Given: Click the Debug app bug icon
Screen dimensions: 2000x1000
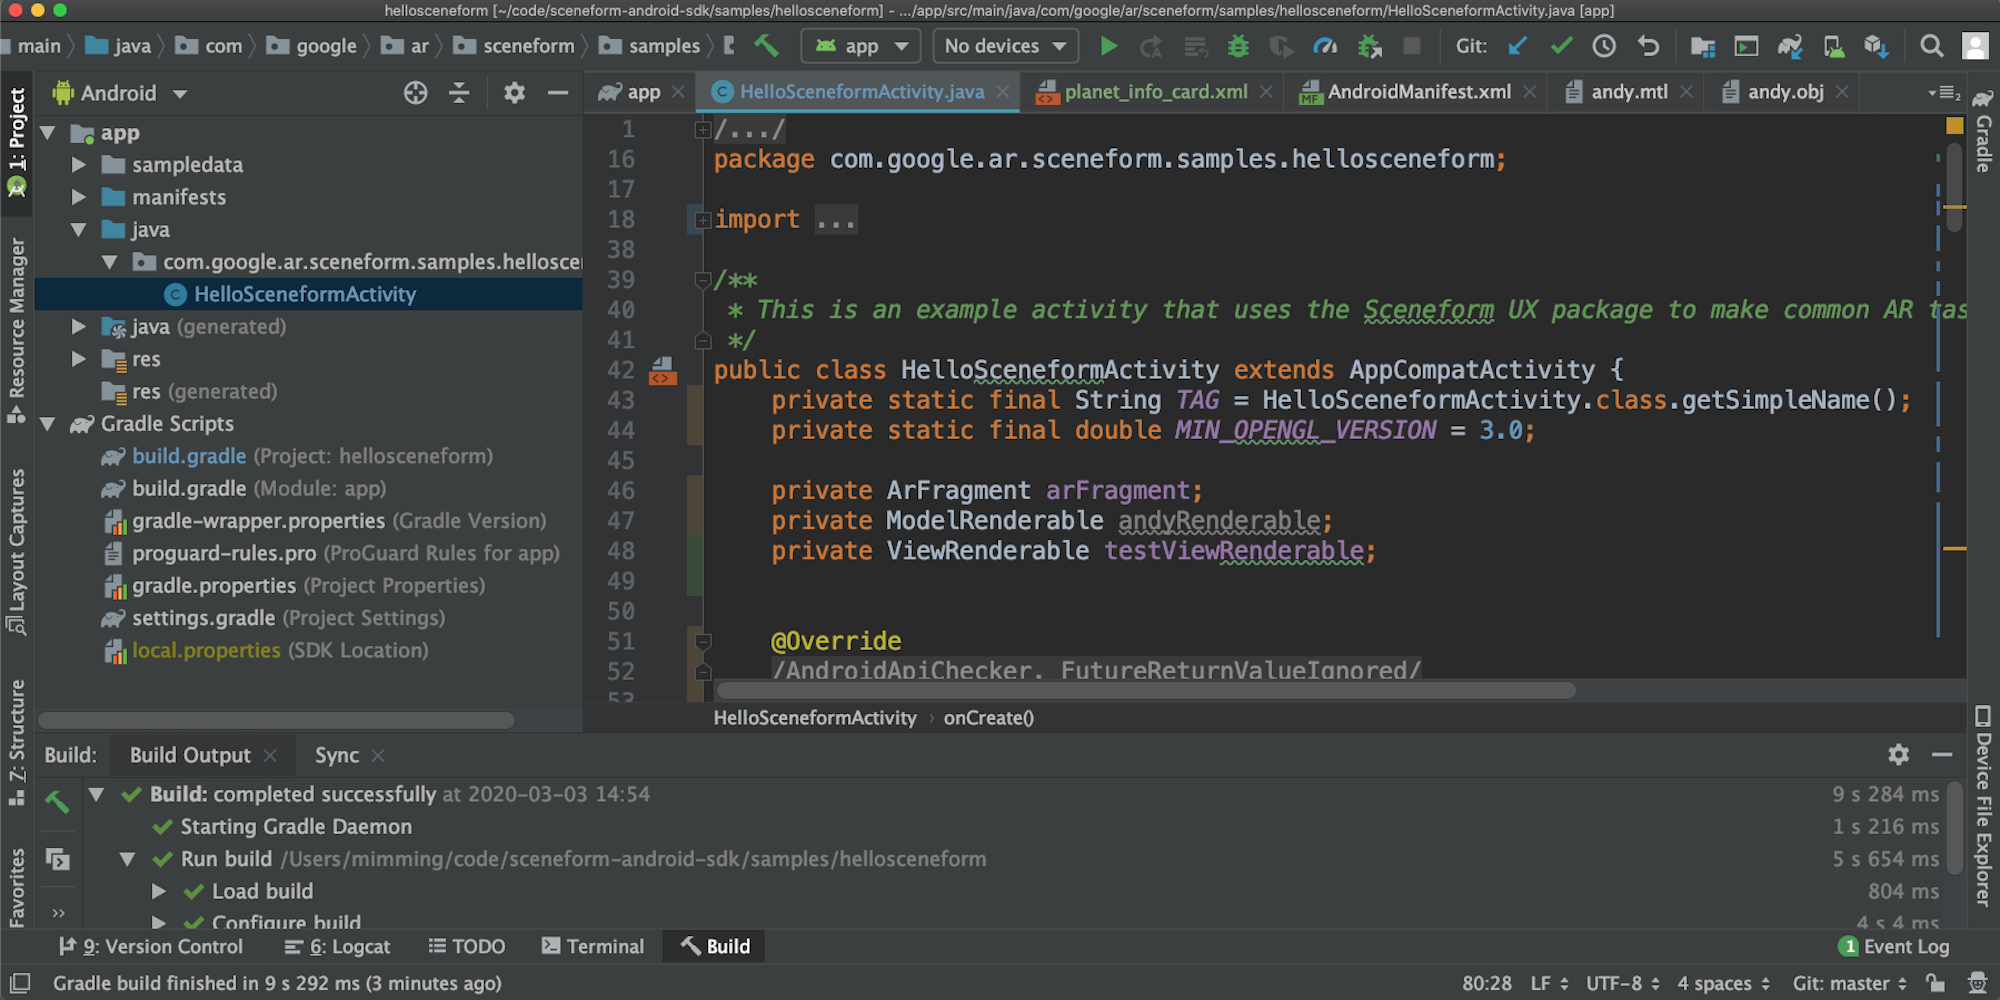Looking at the screenshot, I should pos(1238,46).
